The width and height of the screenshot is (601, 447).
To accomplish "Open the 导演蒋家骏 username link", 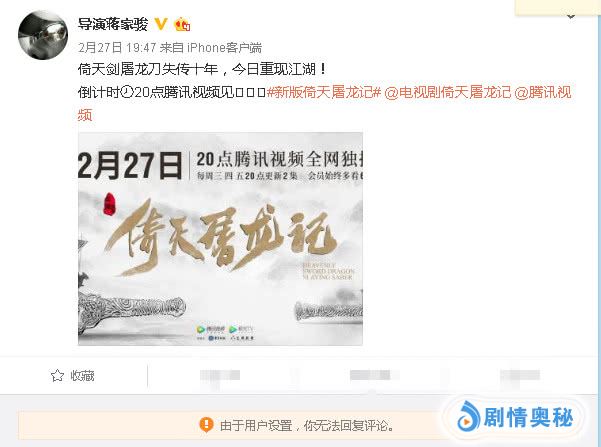I will coord(113,24).
